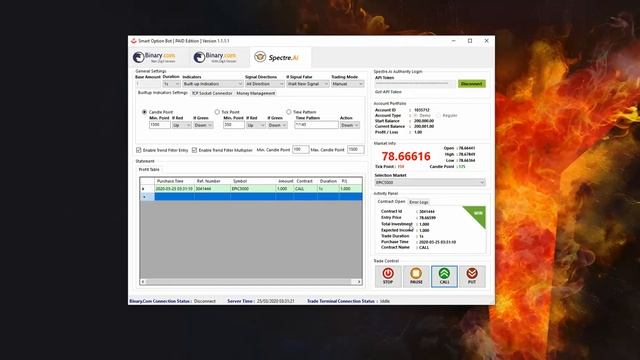
Task: Open the Duration dropdown
Action: coord(171,84)
